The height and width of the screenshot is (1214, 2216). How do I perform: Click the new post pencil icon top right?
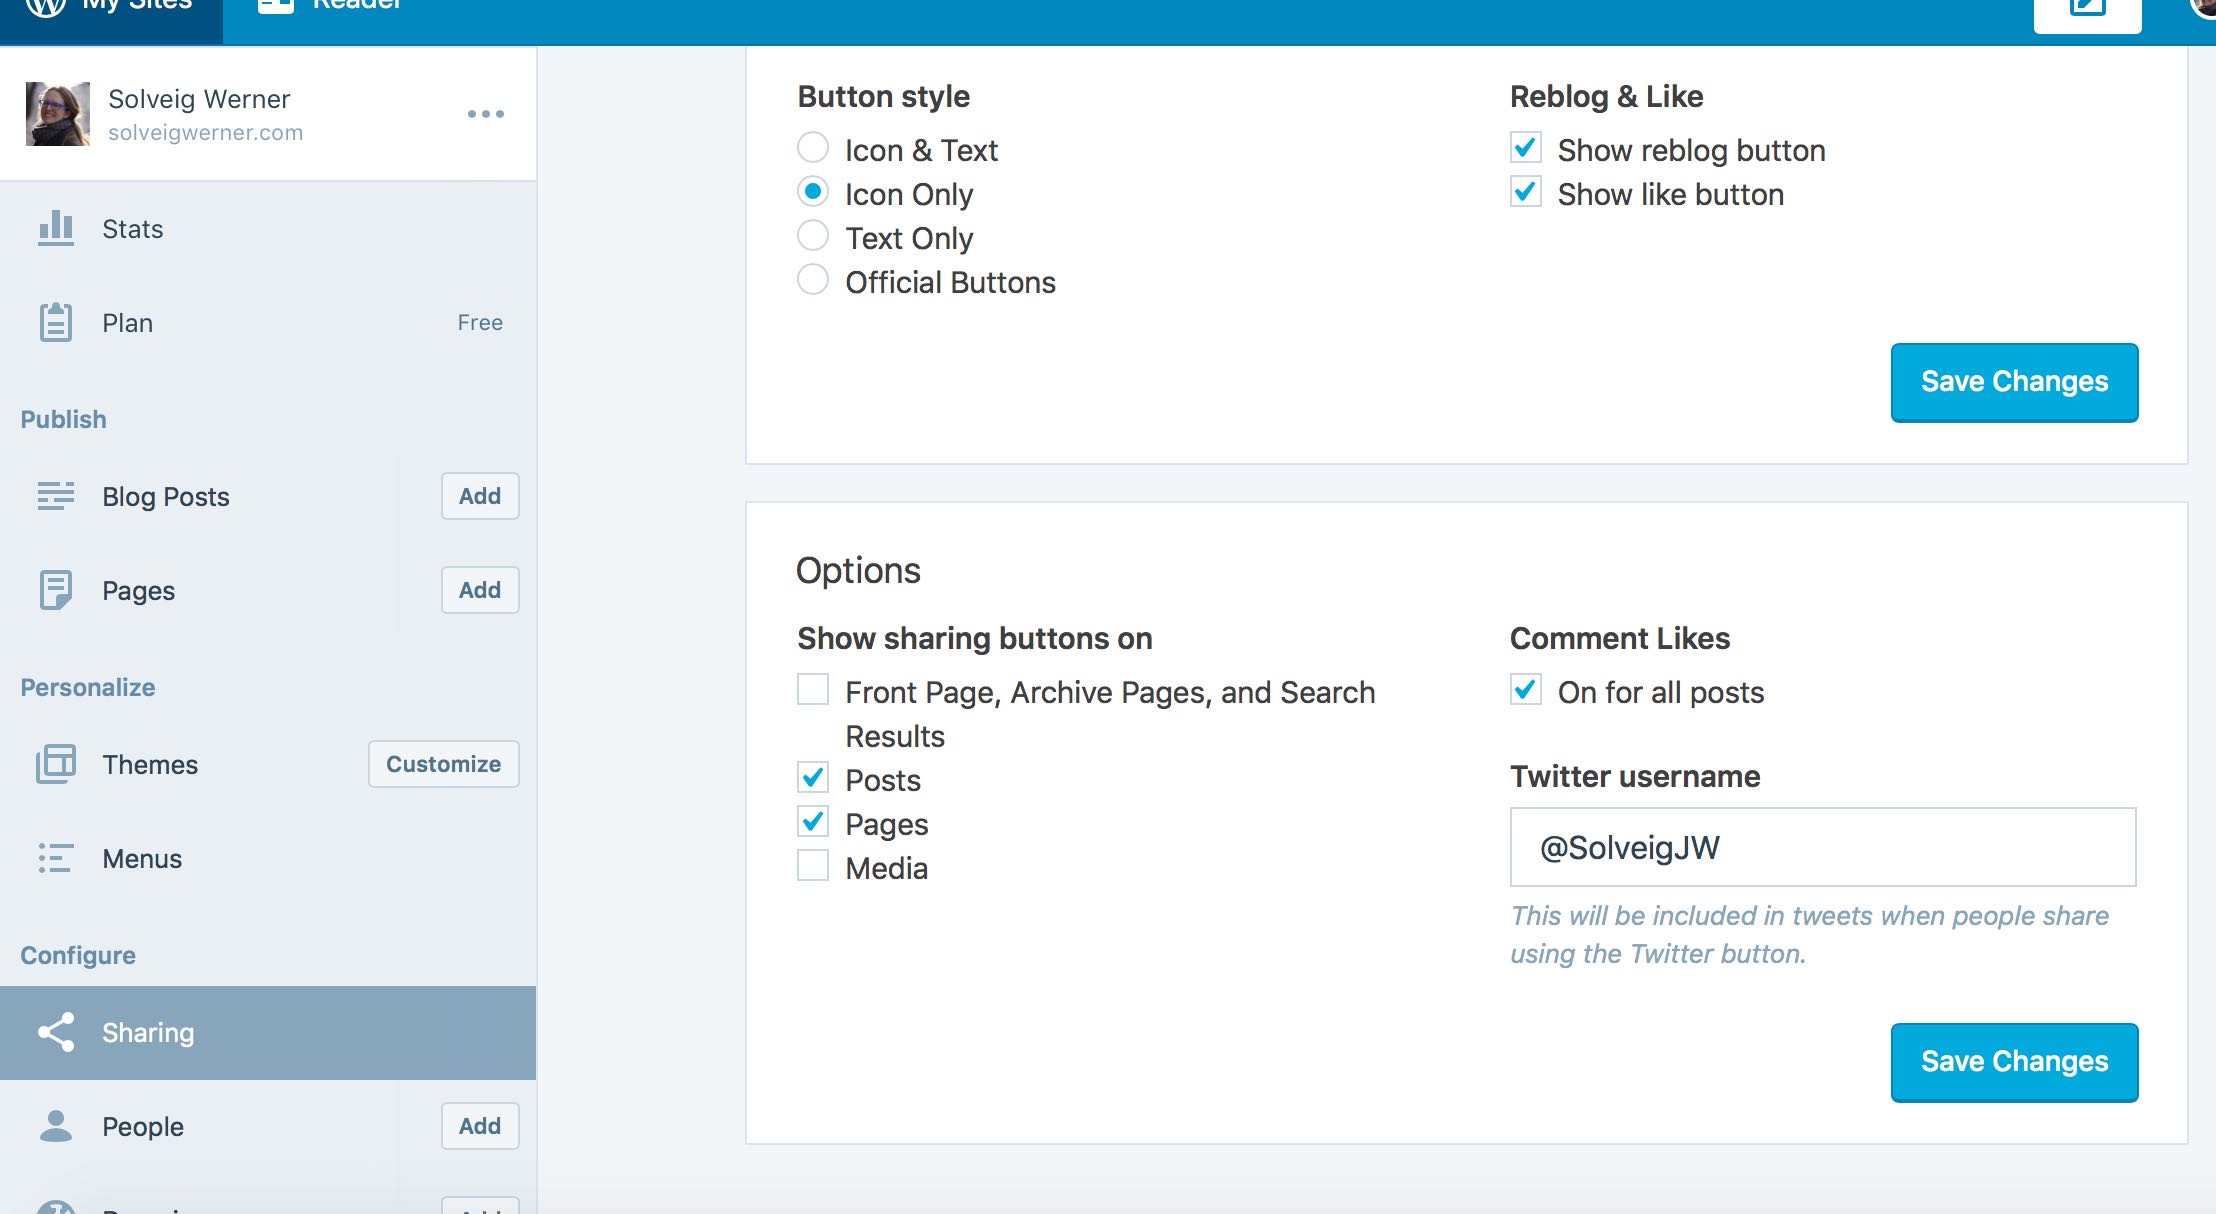coord(2088,8)
